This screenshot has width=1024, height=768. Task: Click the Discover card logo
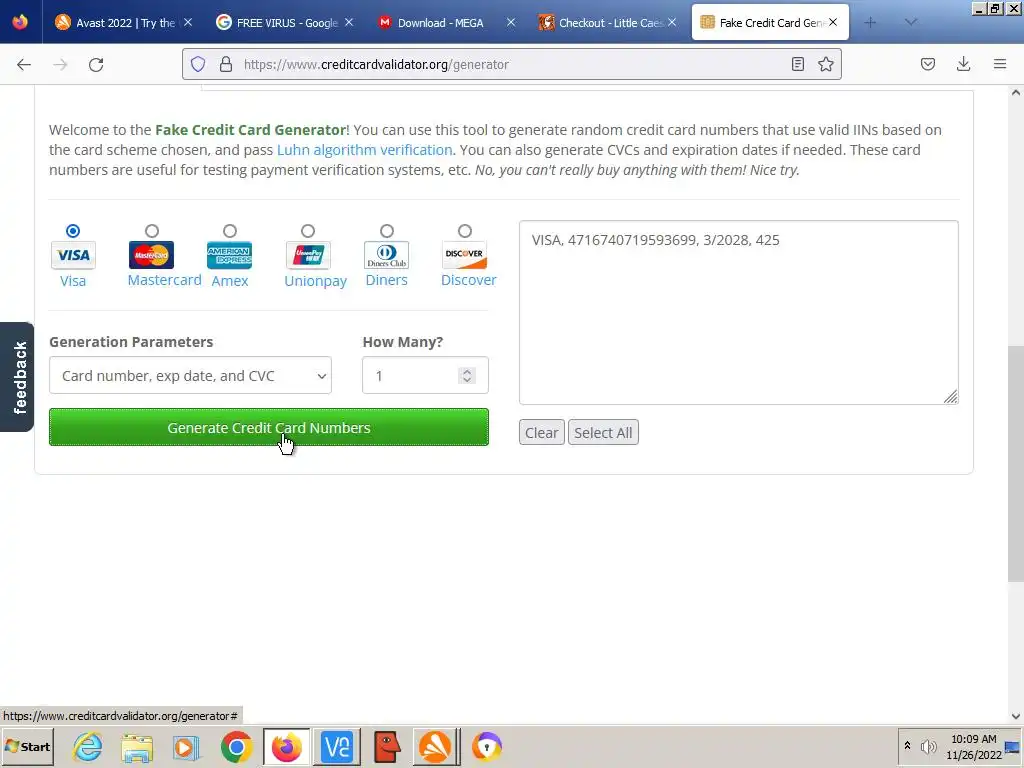[x=464, y=255]
